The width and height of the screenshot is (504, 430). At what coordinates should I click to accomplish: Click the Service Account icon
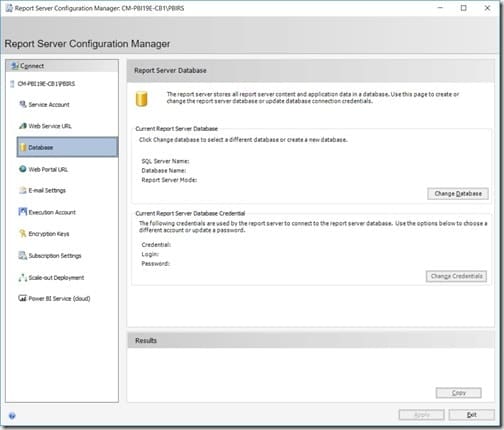(x=23, y=104)
